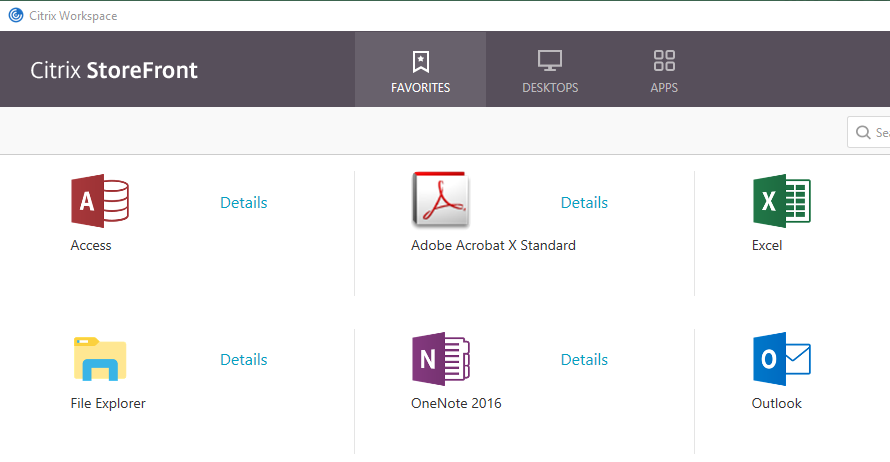
Task: View Details for Adobe Acrobat X Standard
Action: pos(584,203)
